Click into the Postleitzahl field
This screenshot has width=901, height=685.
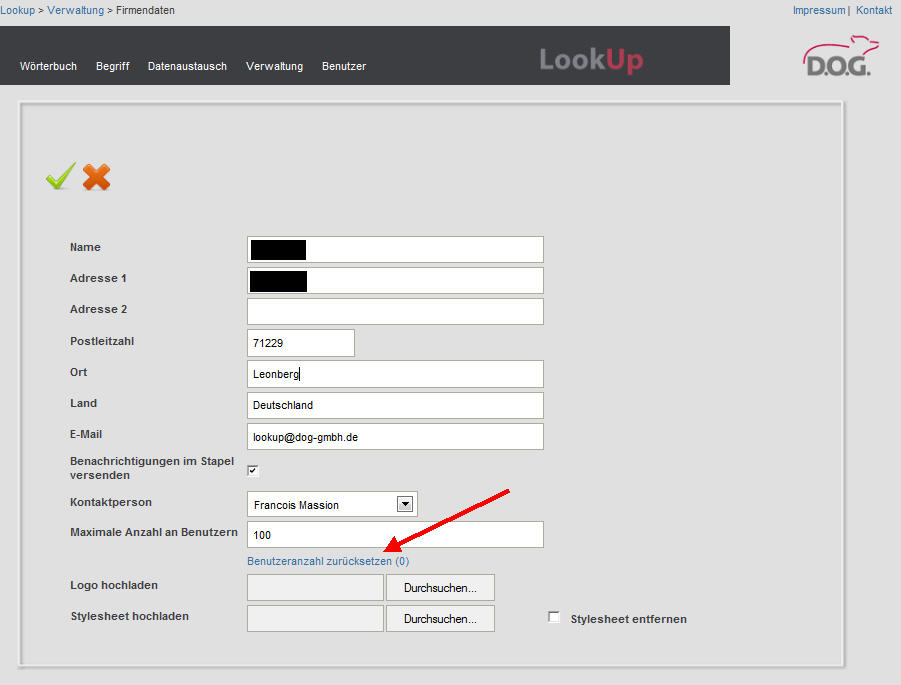[300, 343]
